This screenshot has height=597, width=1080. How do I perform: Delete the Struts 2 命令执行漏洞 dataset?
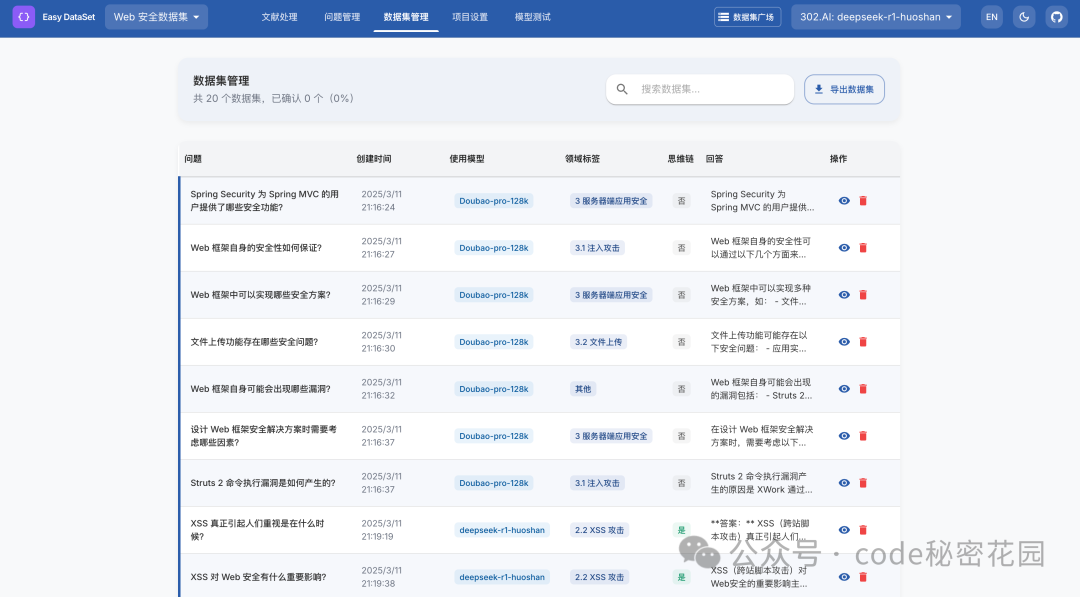(863, 483)
